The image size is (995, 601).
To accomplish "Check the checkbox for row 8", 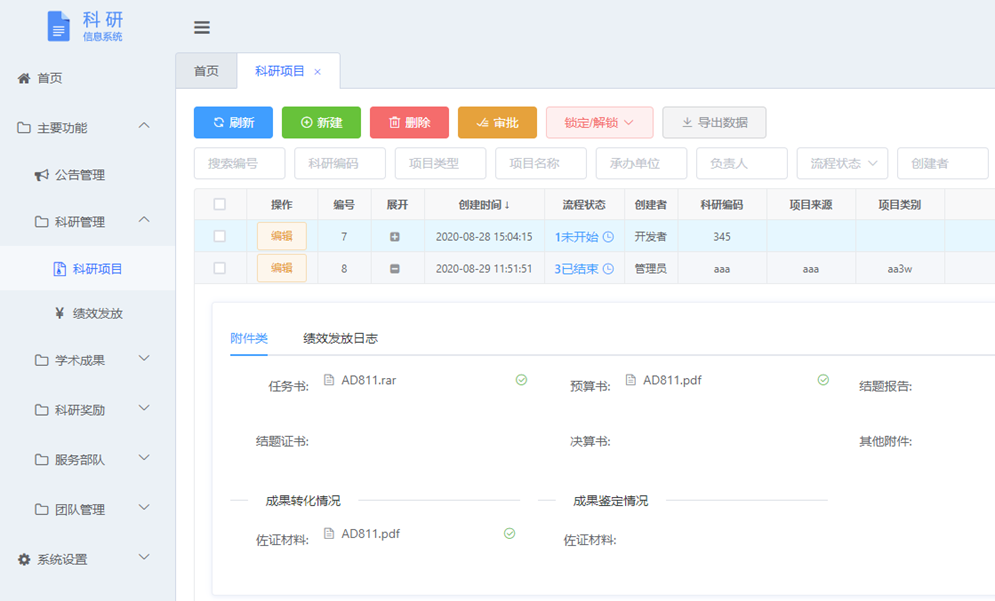I will point(220,268).
